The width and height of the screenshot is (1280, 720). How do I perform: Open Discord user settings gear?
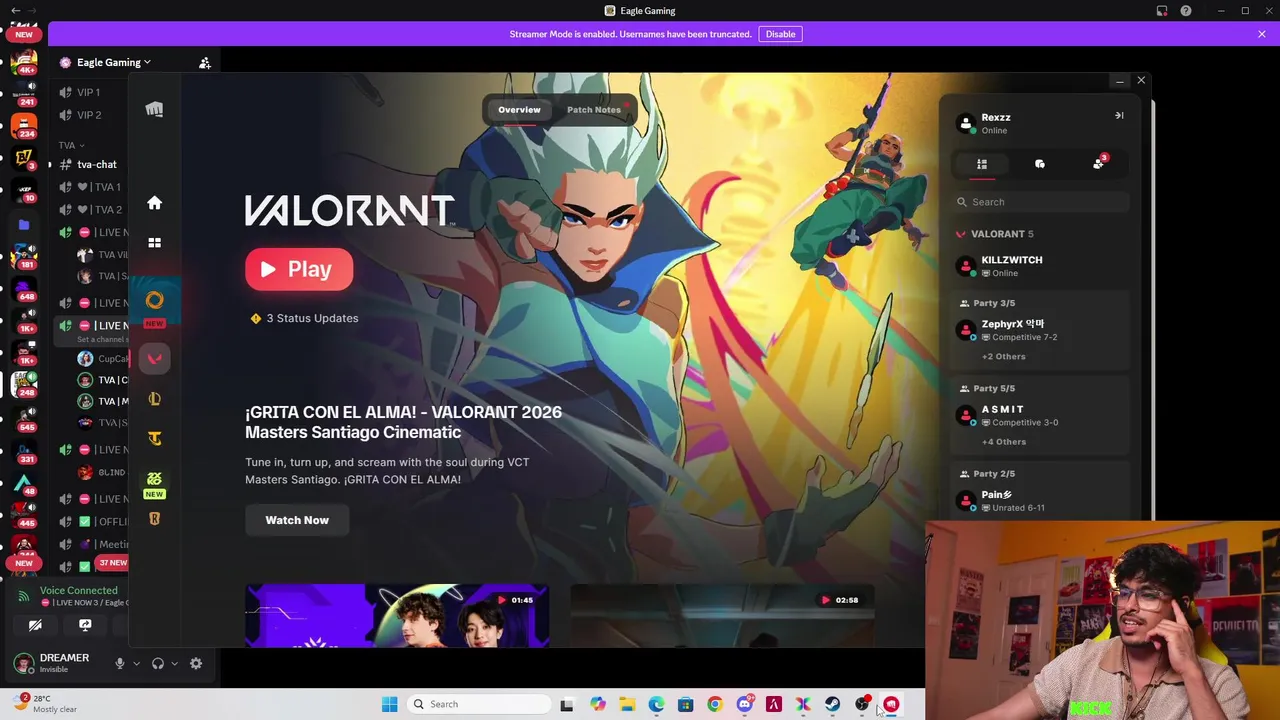click(x=196, y=663)
